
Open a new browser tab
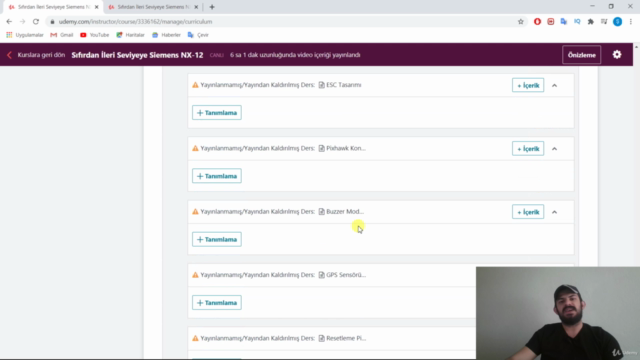pos(212,7)
